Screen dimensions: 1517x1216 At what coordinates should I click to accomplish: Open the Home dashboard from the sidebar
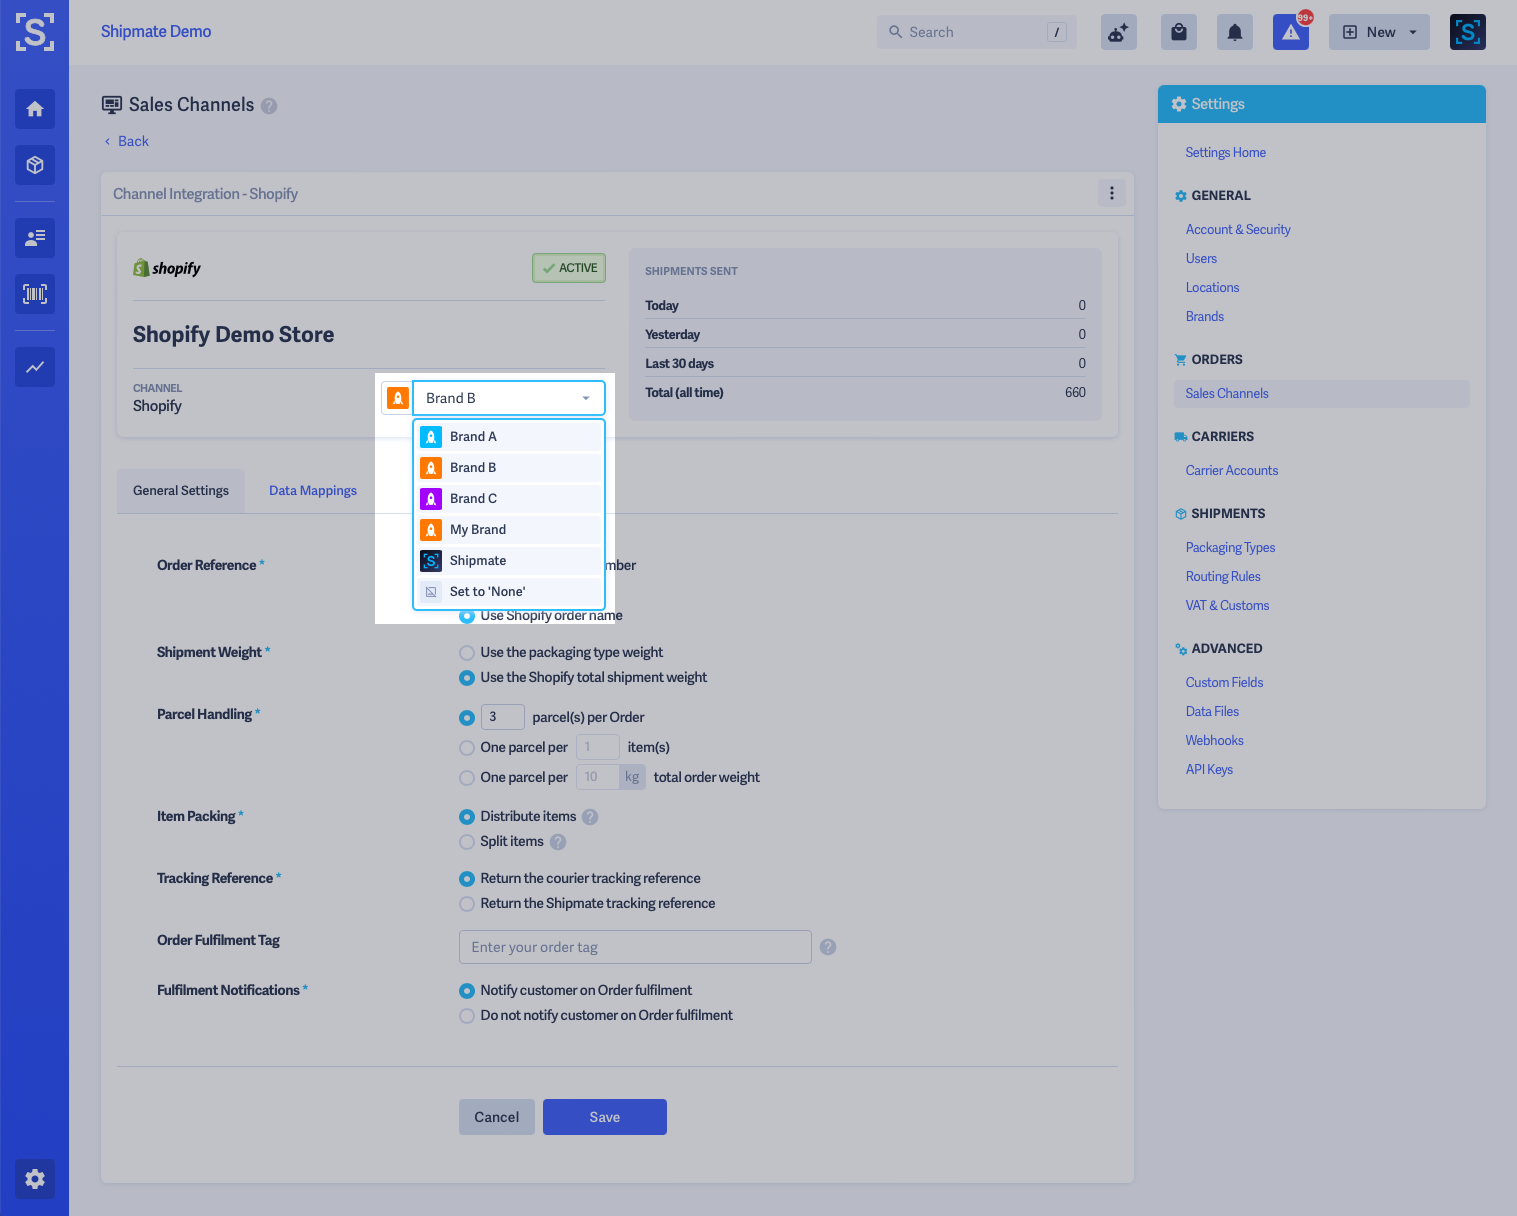pyautogui.click(x=34, y=109)
